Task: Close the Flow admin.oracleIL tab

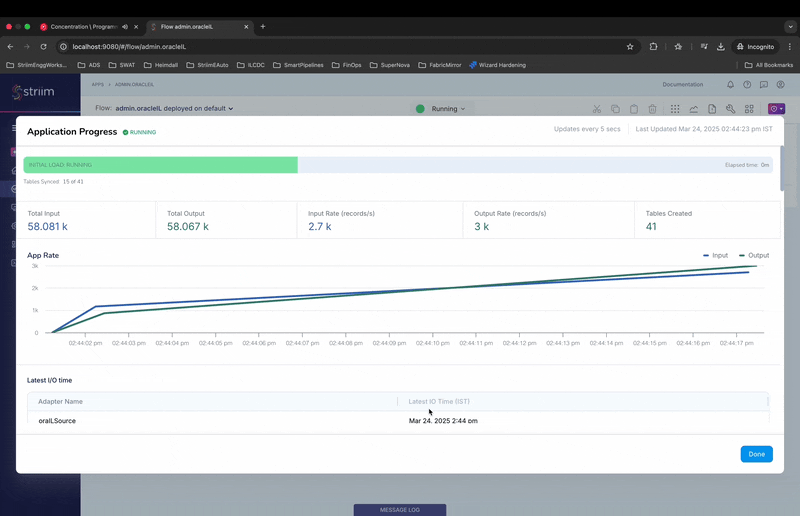Action: pos(246,27)
